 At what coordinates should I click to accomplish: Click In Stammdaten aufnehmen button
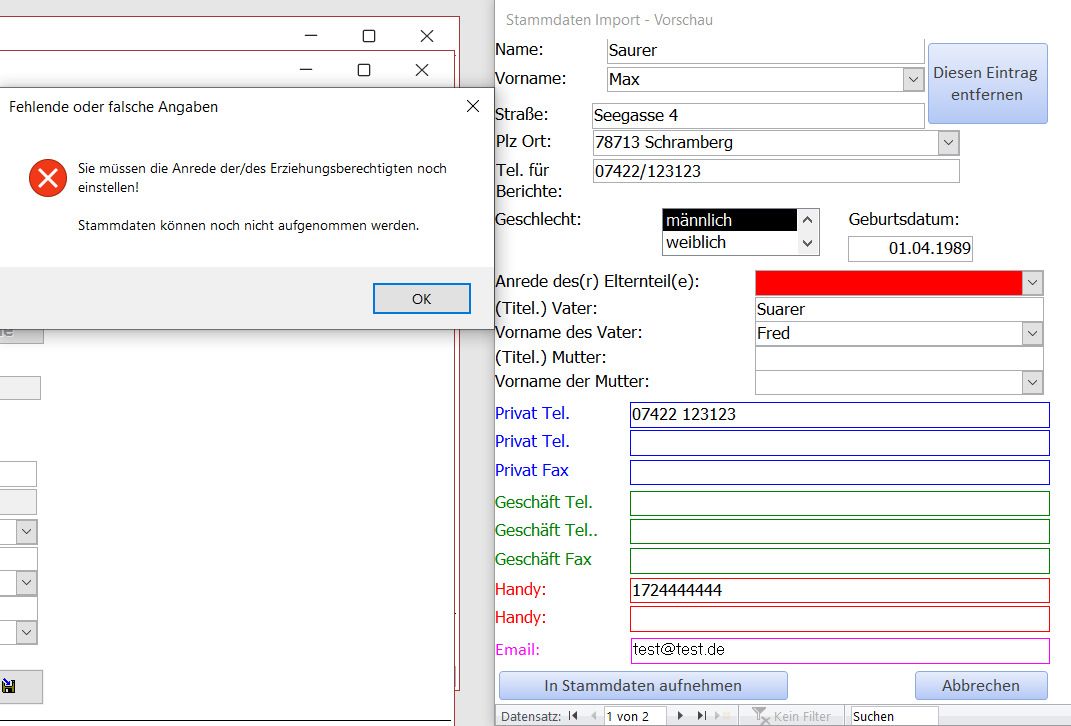tap(643, 685)
